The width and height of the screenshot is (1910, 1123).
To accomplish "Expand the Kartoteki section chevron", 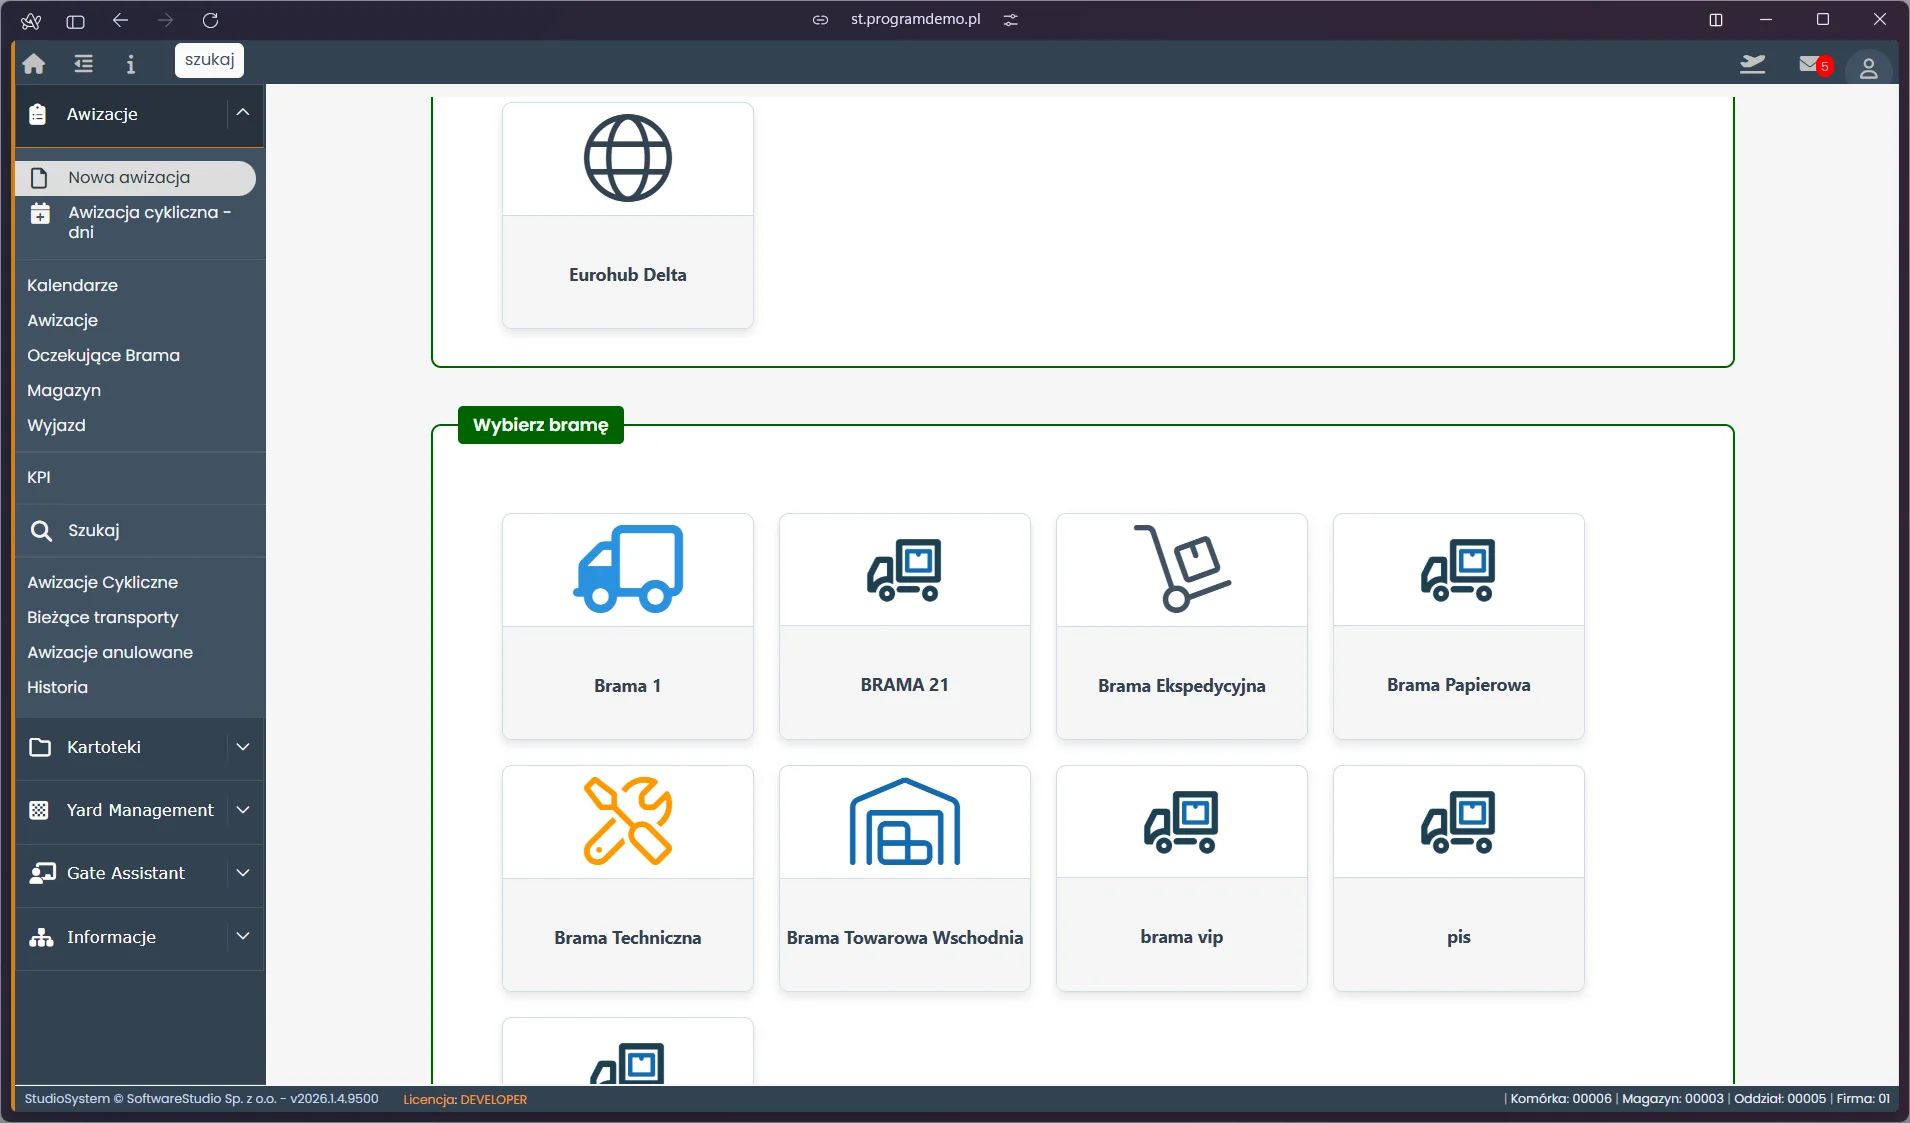I will click(243, 747).
